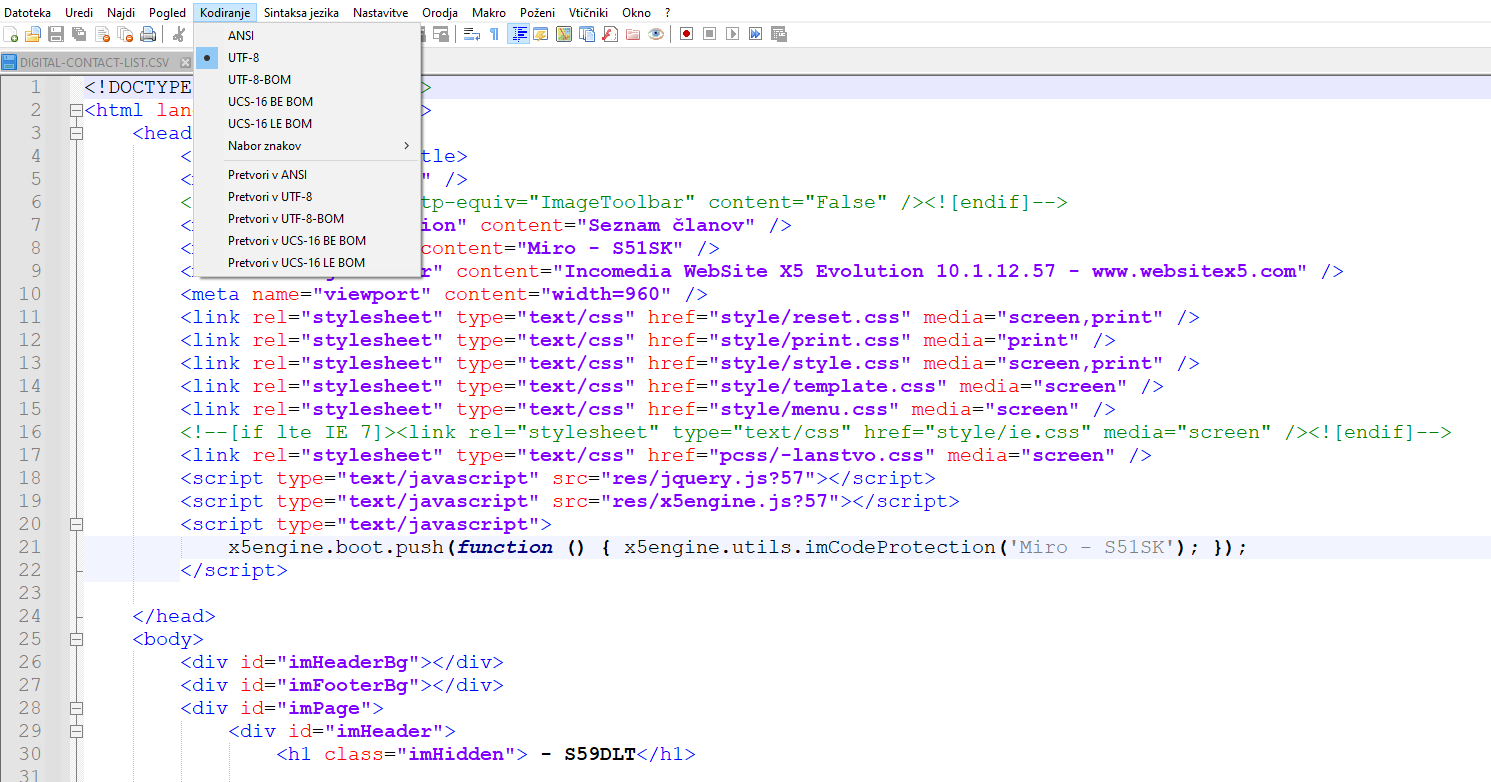
Task: Select ANSI encoding option
Action: click(241, 36)
